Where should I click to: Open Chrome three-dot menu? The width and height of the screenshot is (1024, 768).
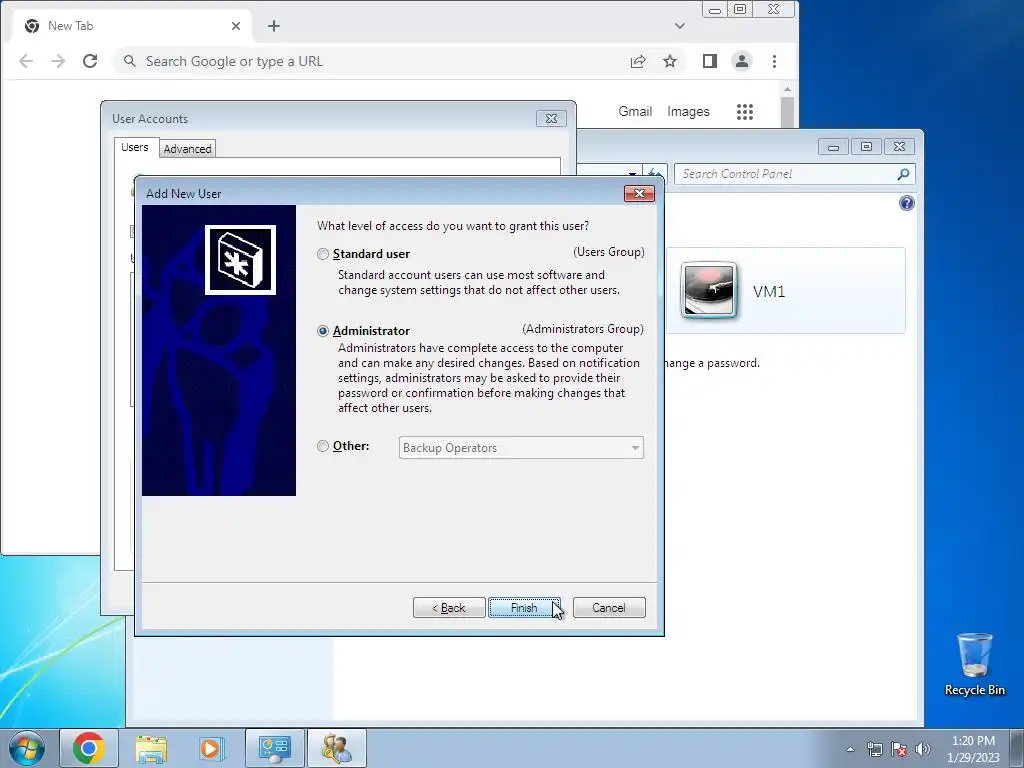pyautogui.click(x=775, y=61)
